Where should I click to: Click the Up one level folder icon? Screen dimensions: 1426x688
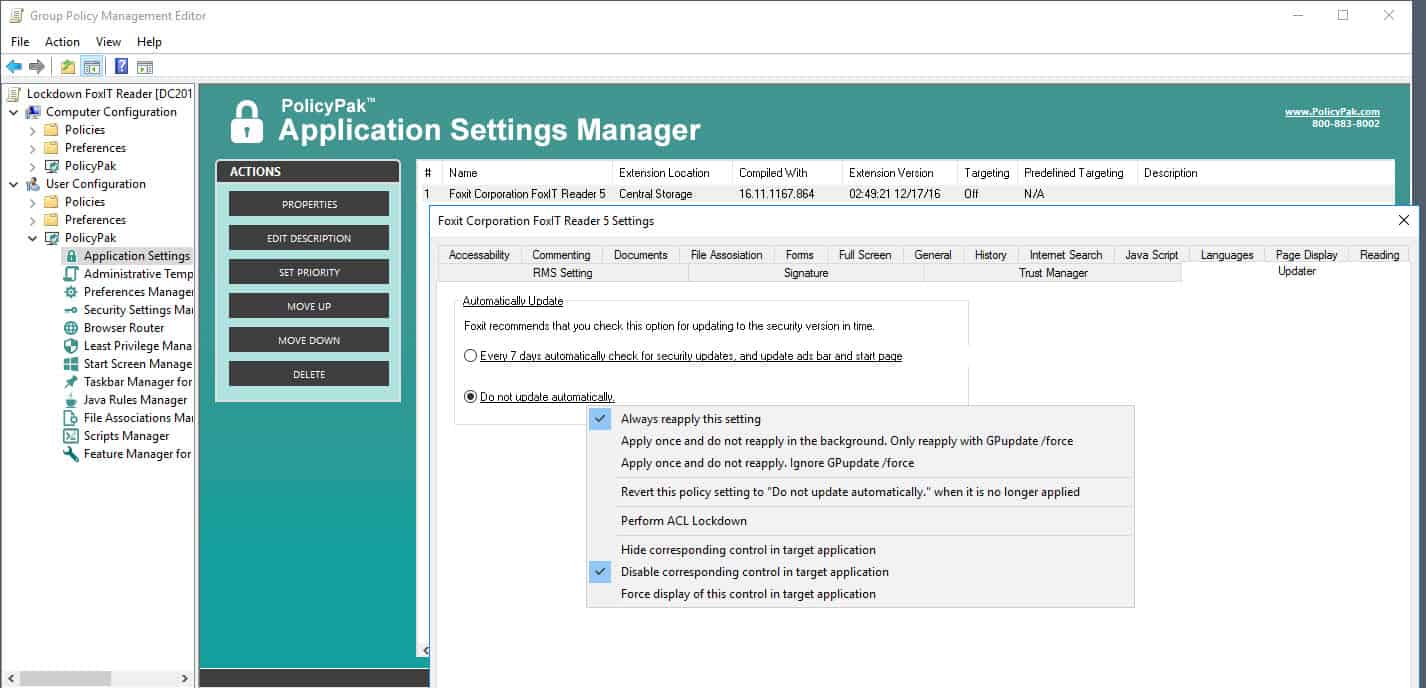[x=68, y=67]
